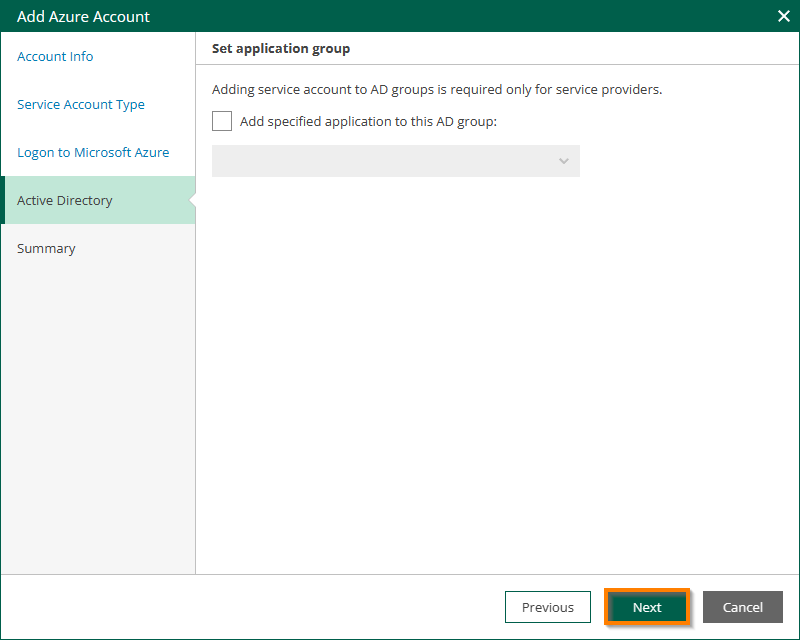Click the footer bar left of Previous
800x640 pixels.
tap(250, 607)
